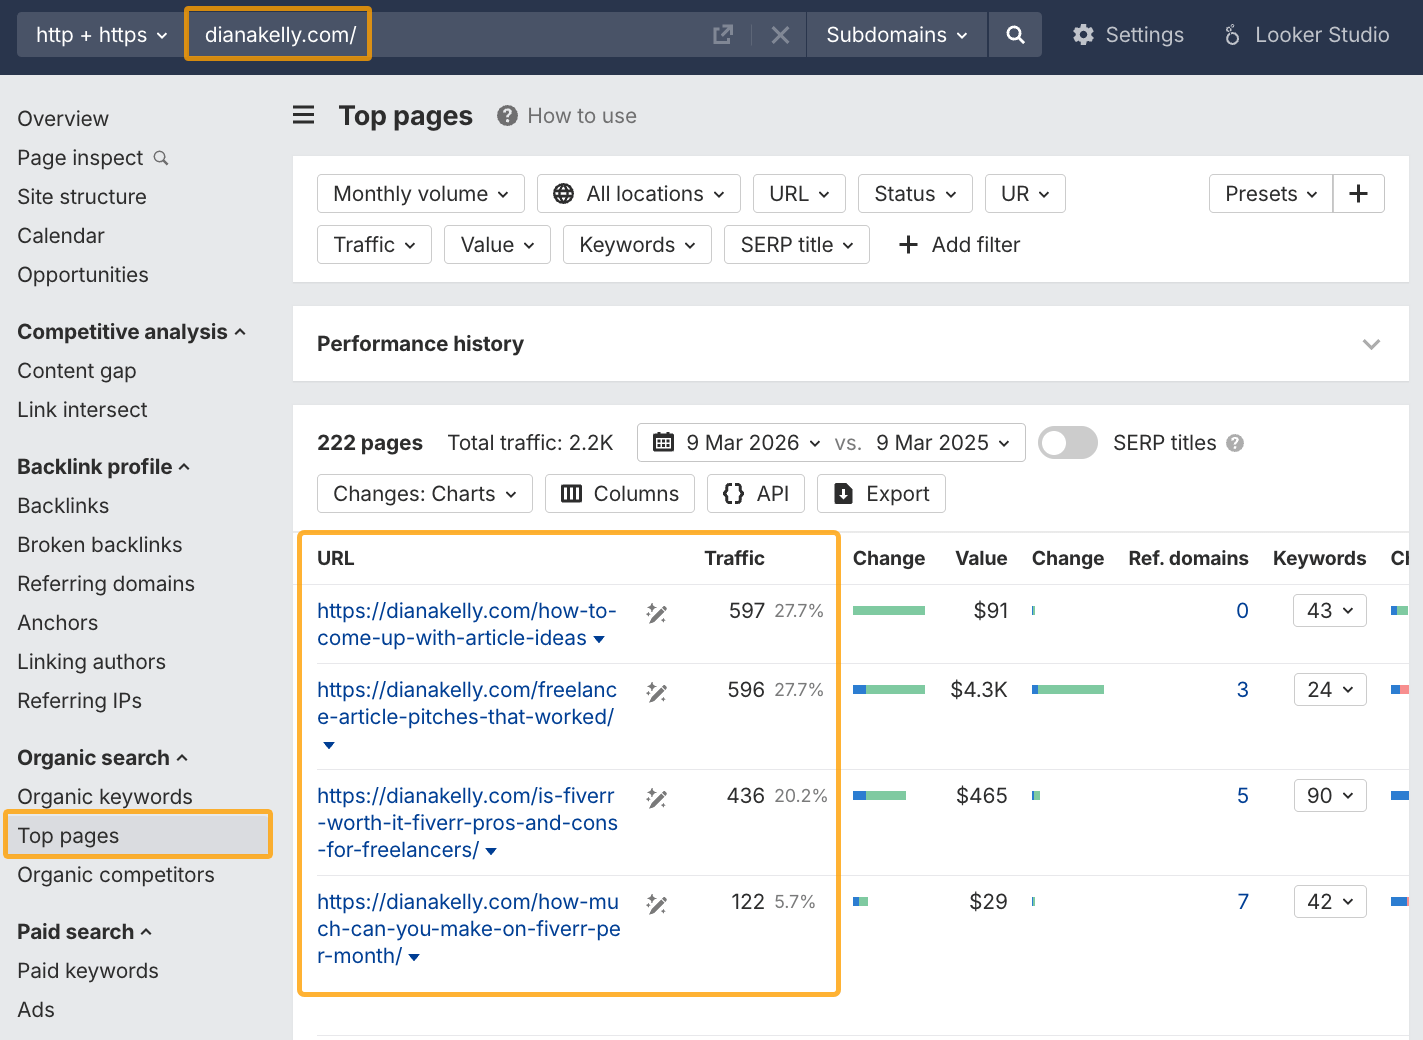Run search with the magnifier icon
This screenshot has width=1423, height=1040.
coord(1015,34)
